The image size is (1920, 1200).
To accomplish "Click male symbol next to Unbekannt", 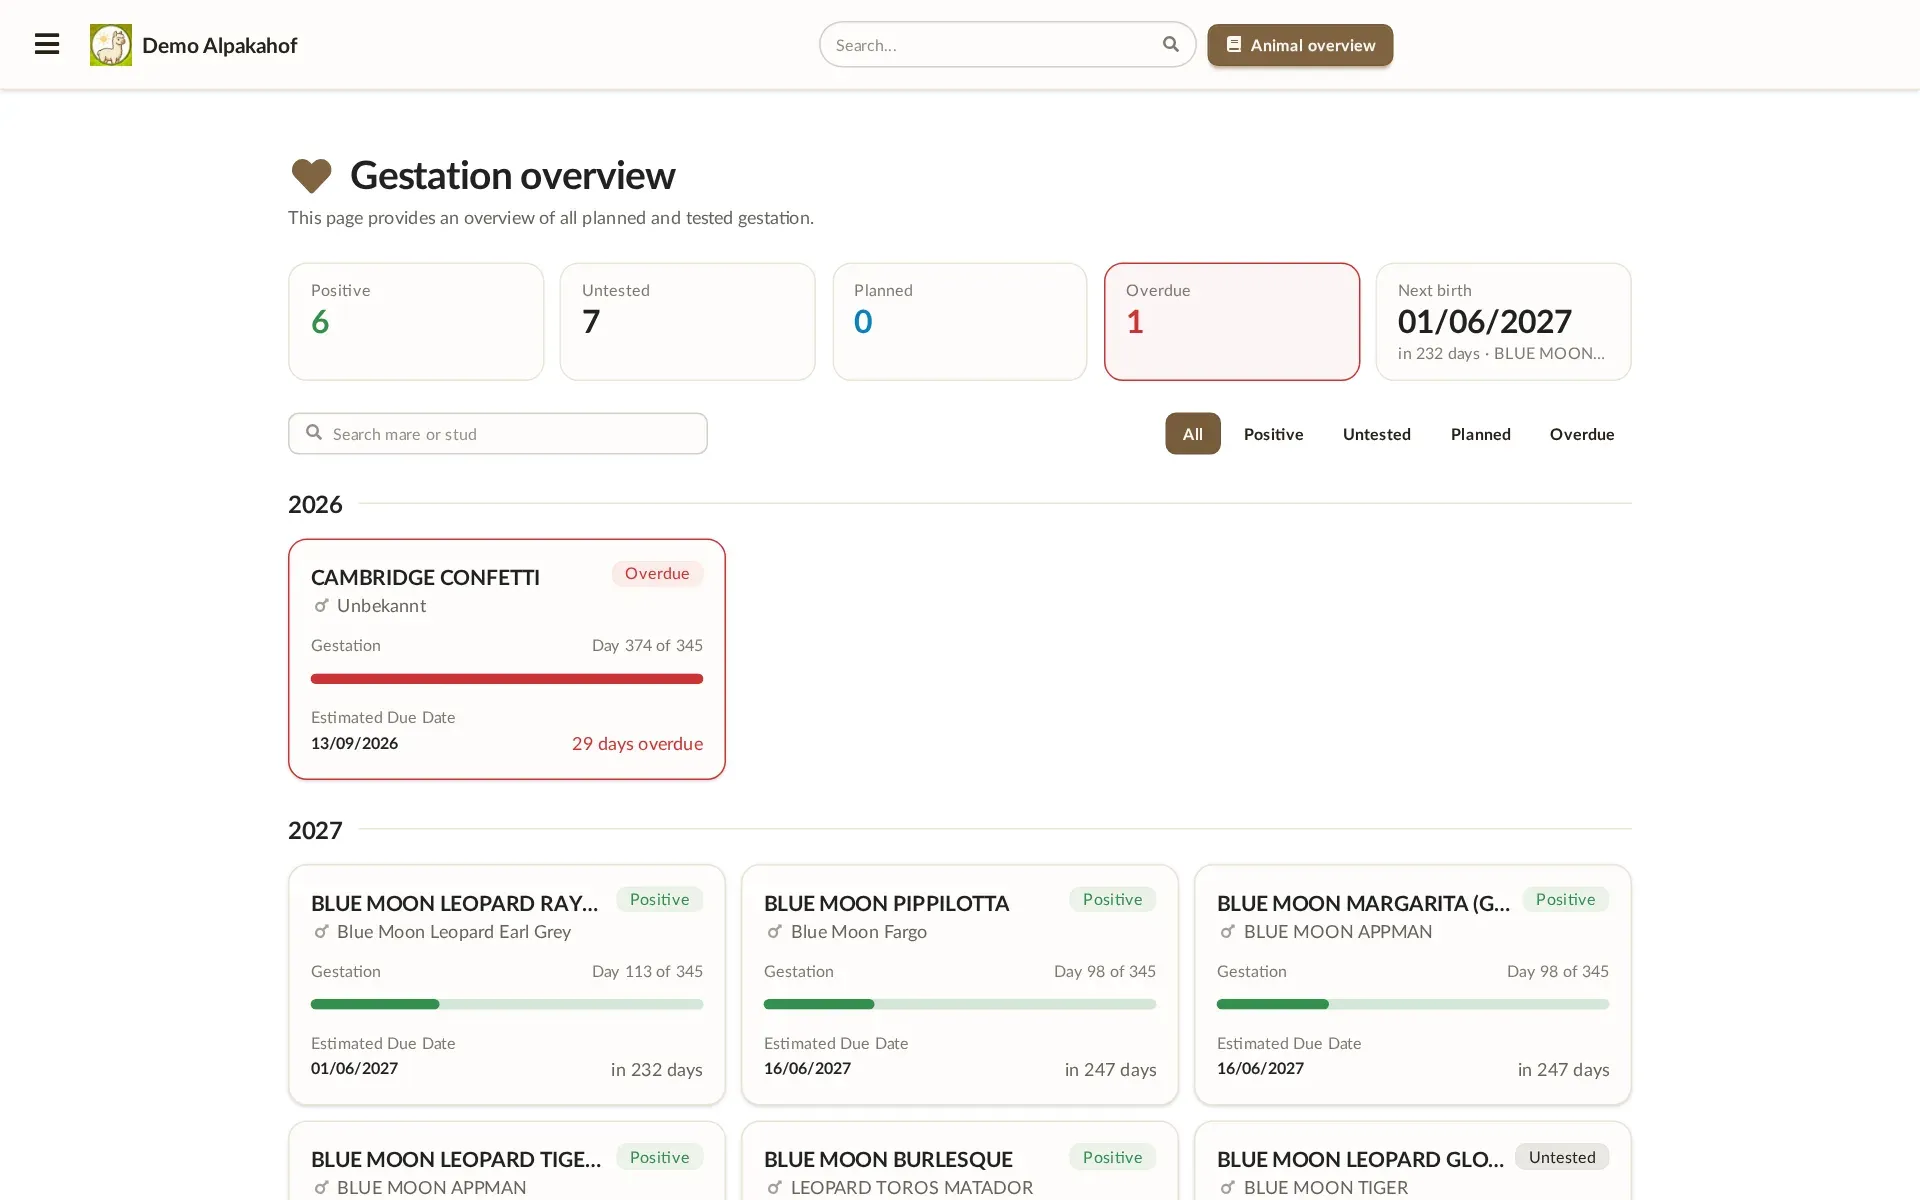I will [x=321, y=605].
